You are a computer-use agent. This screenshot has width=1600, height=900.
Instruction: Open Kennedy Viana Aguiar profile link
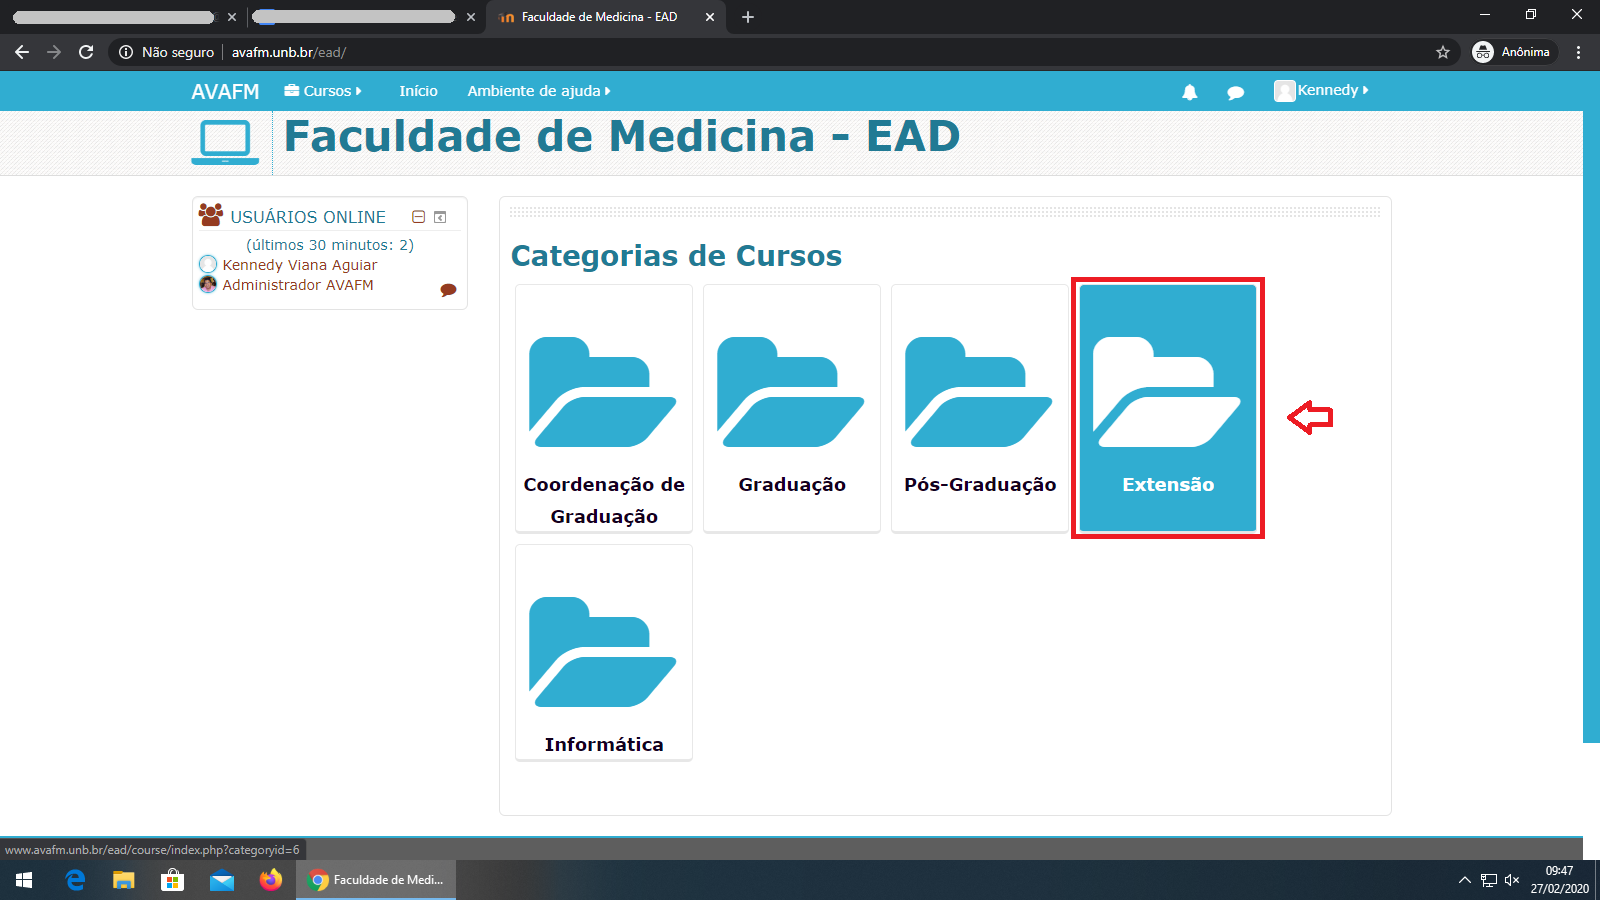(x=299, y=265)
